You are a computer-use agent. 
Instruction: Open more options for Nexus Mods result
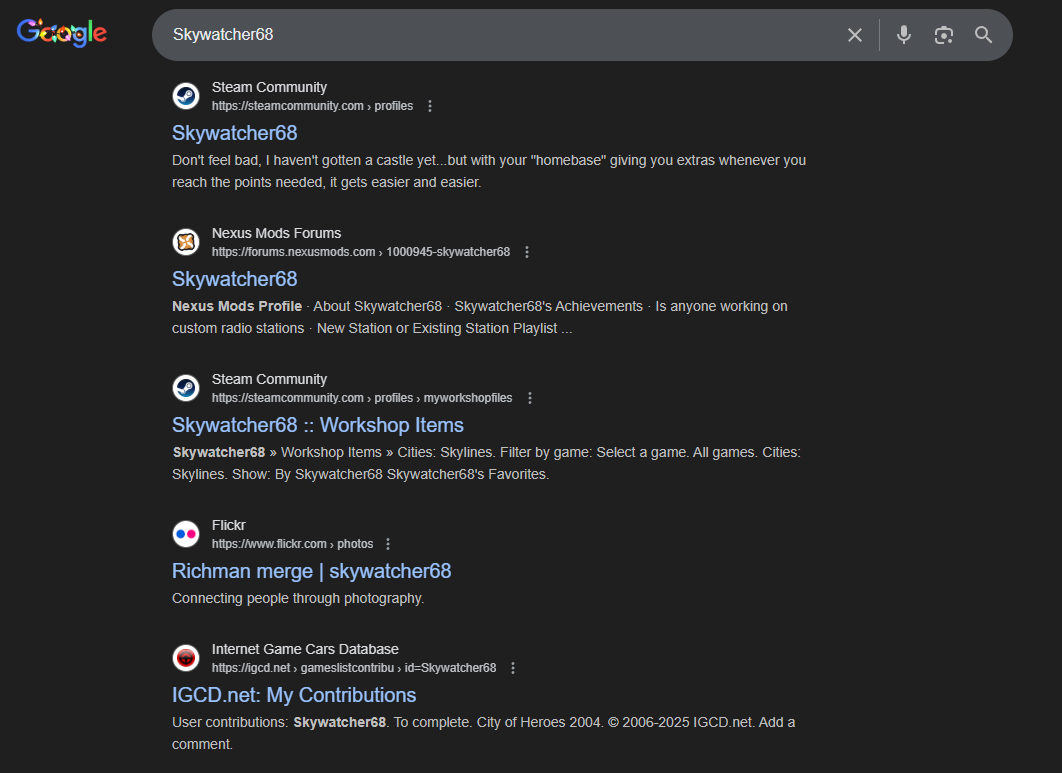coord(527,252)
